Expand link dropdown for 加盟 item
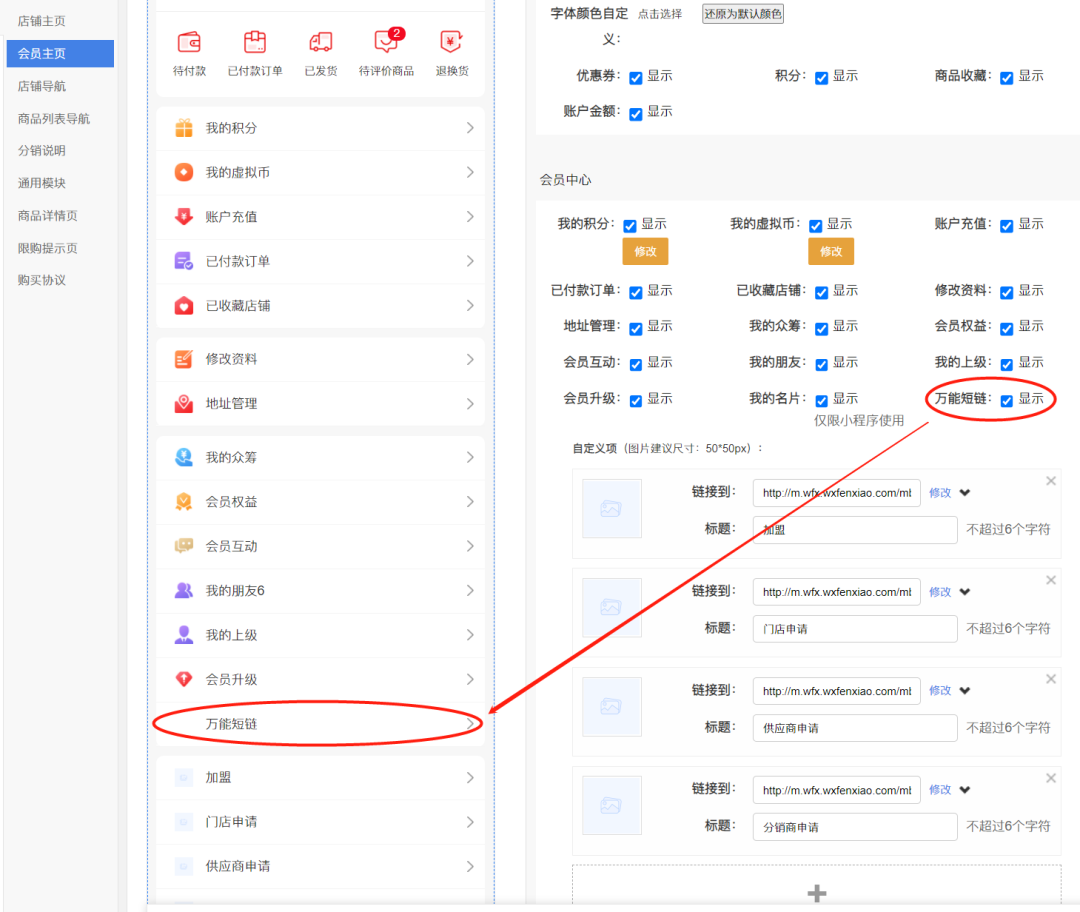The image size is (1080, 912). coord(965,493)
